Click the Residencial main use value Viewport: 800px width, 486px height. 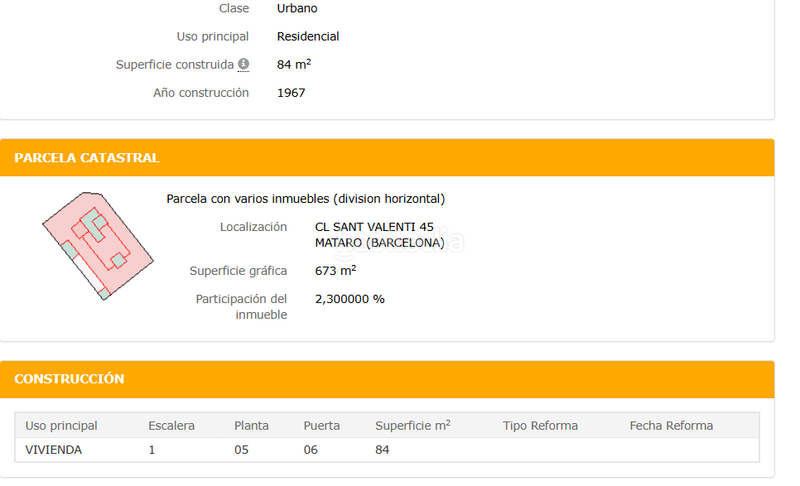tap(308, 37)
